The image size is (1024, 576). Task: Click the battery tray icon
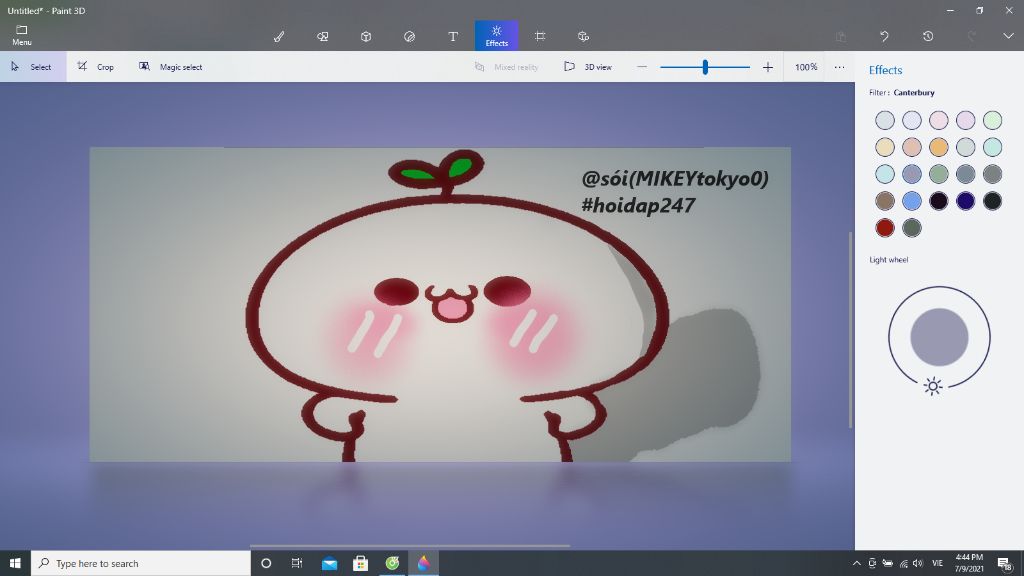[888, 563]
